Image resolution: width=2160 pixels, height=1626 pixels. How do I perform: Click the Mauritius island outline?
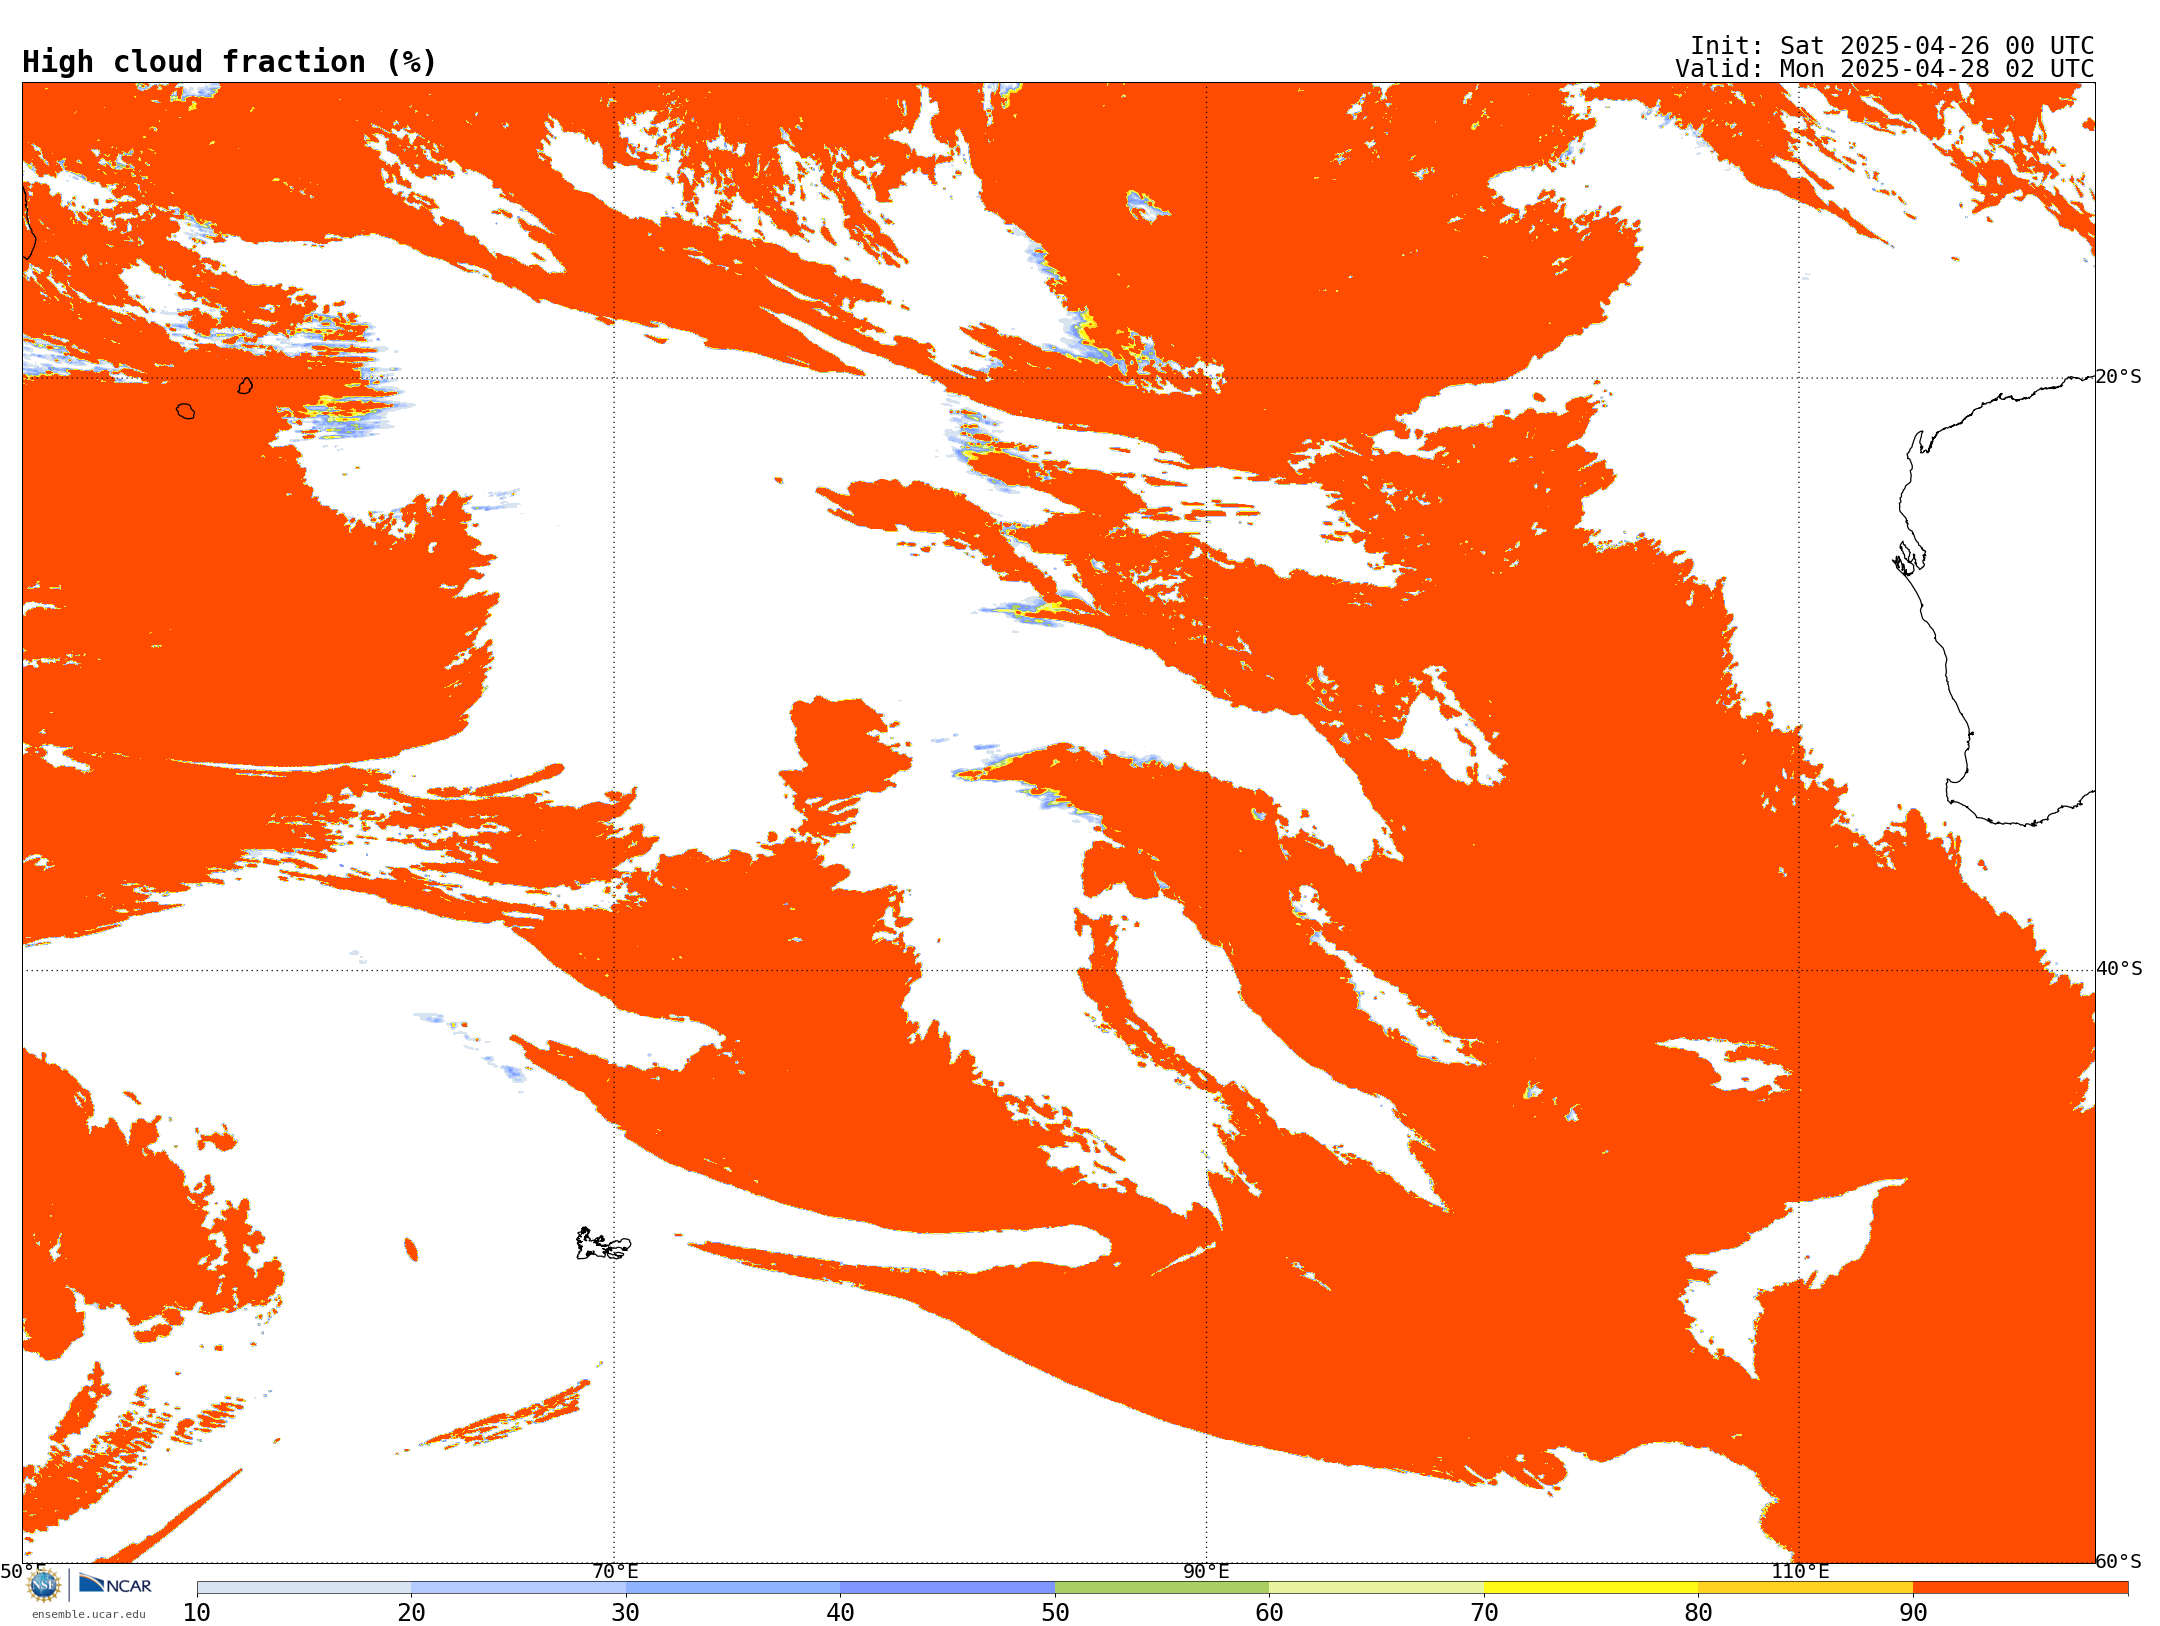click(245, 385)
